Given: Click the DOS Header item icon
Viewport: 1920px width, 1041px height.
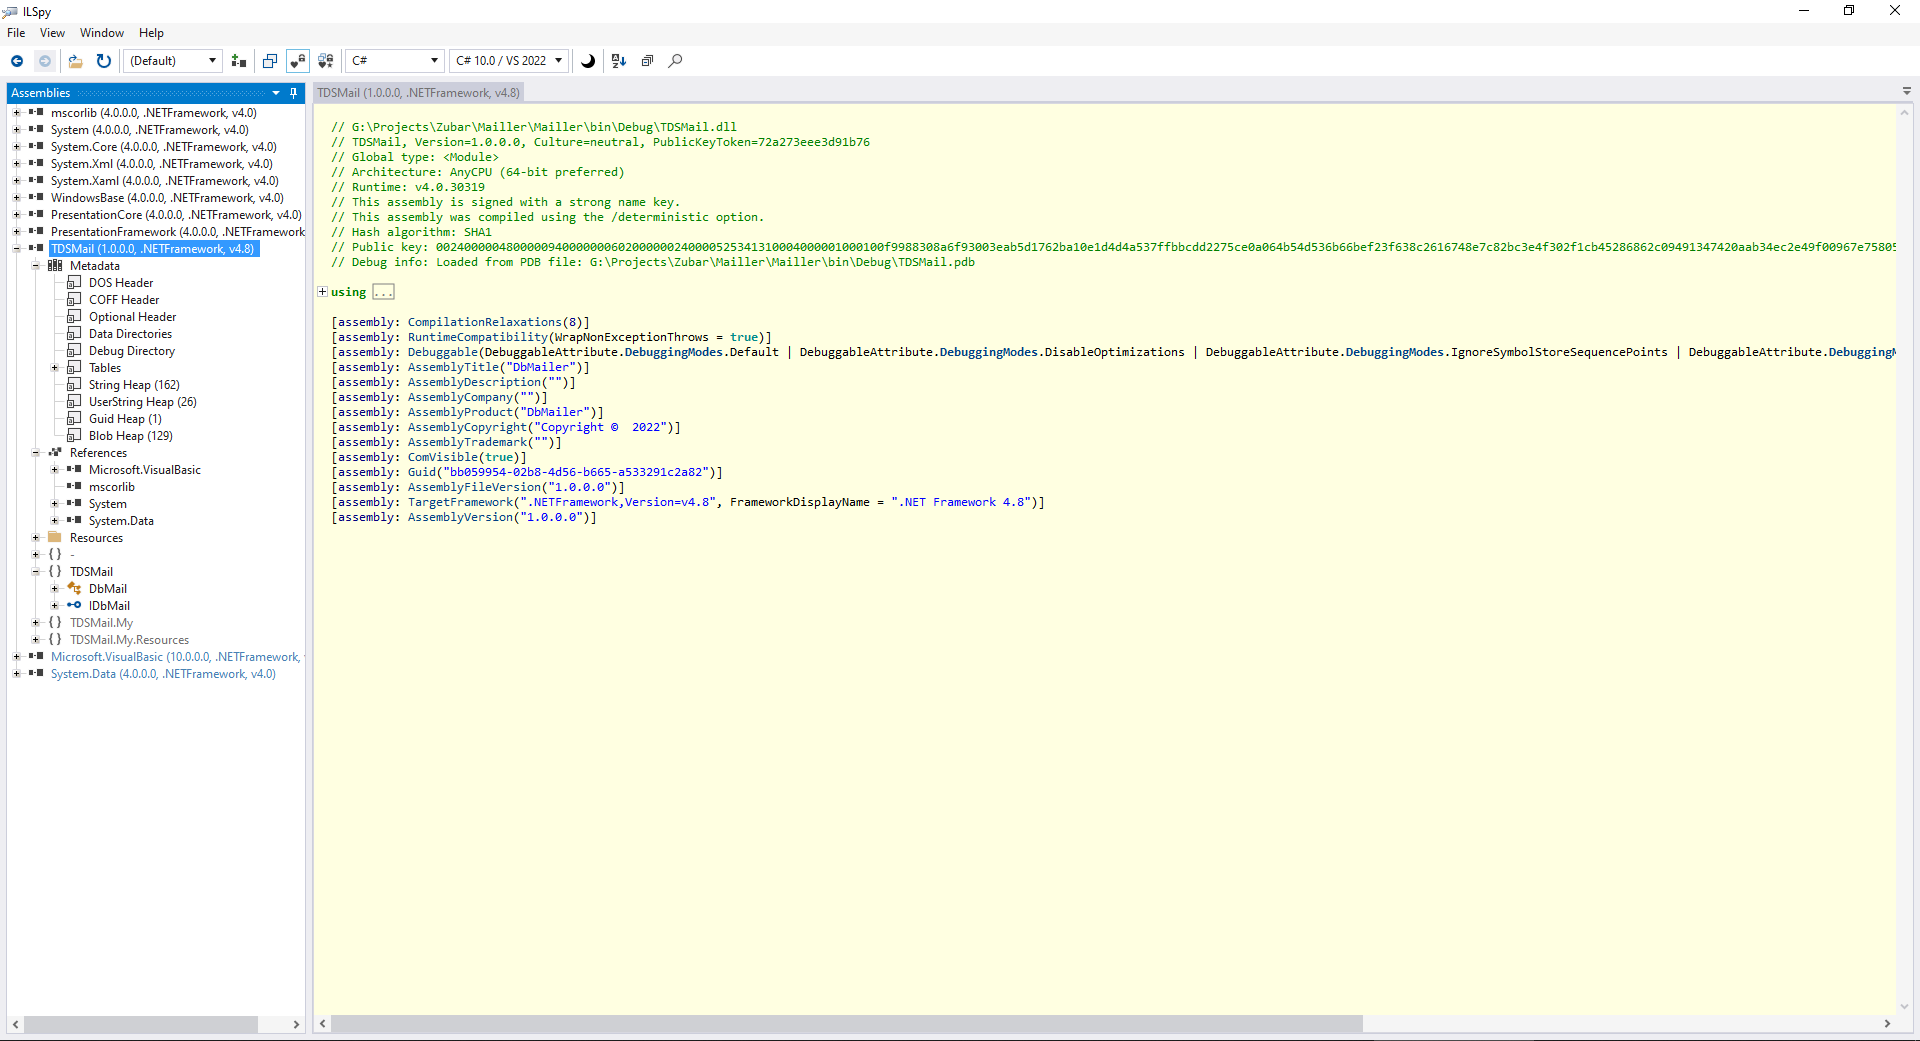Looking at the screenshot, I should pyautogui.click(x=74, y=283).
